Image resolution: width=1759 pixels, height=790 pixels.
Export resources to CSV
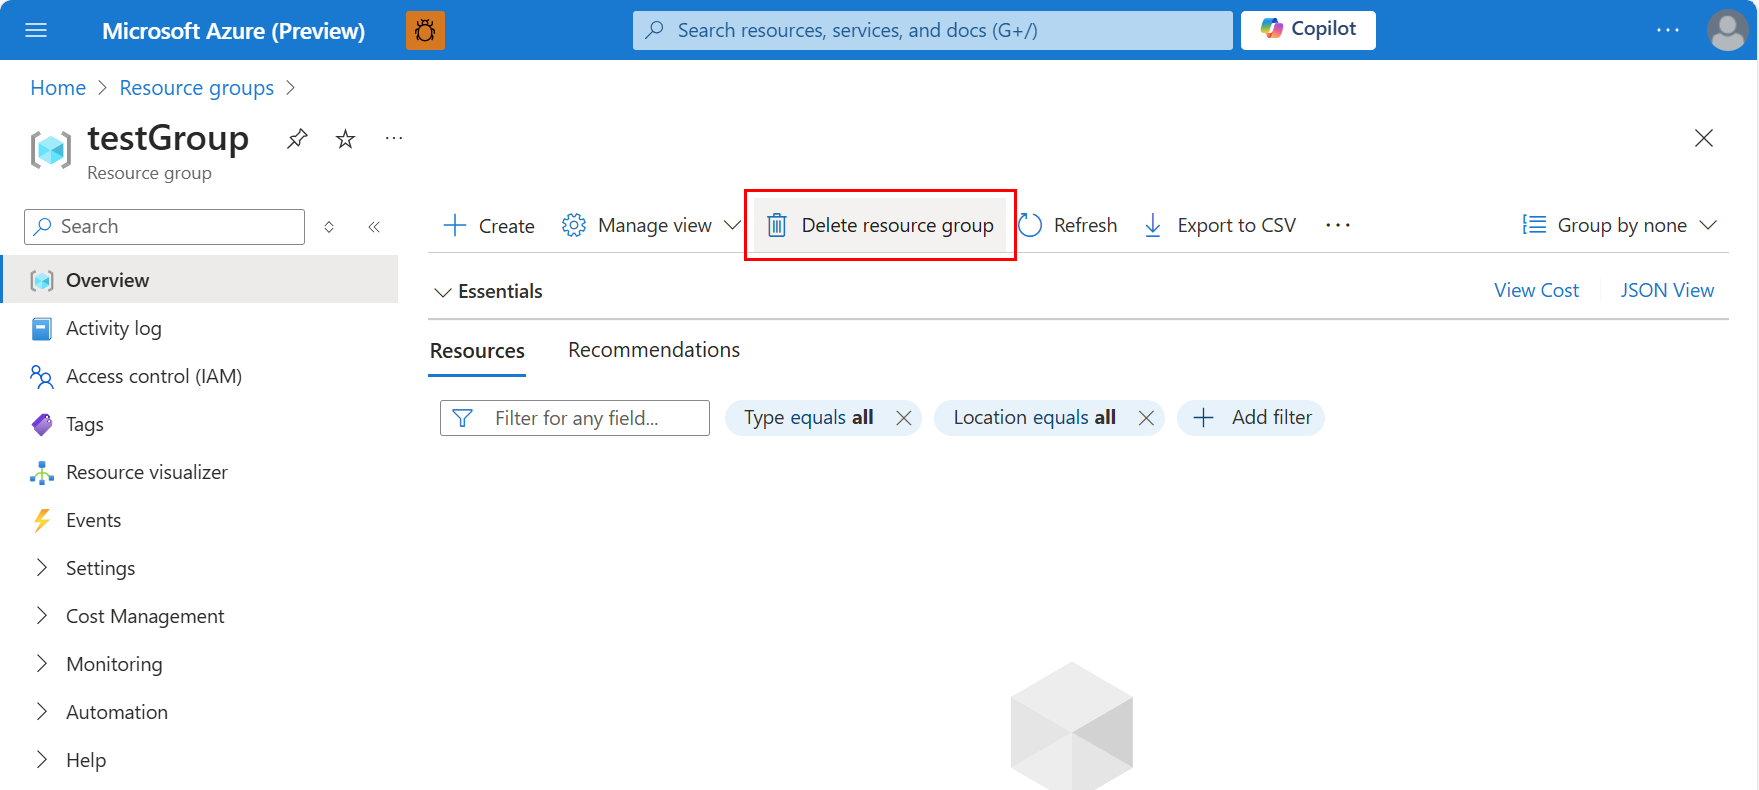pos(1220,226)
